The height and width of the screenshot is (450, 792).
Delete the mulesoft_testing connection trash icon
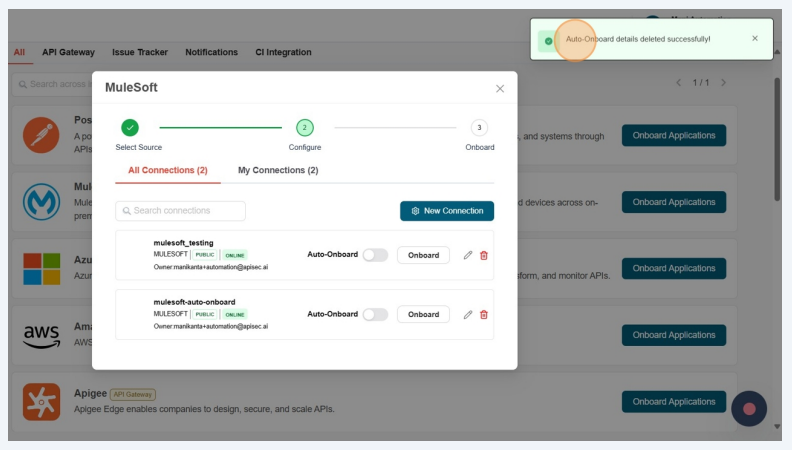pyautogui.click(x=484, y=255)
